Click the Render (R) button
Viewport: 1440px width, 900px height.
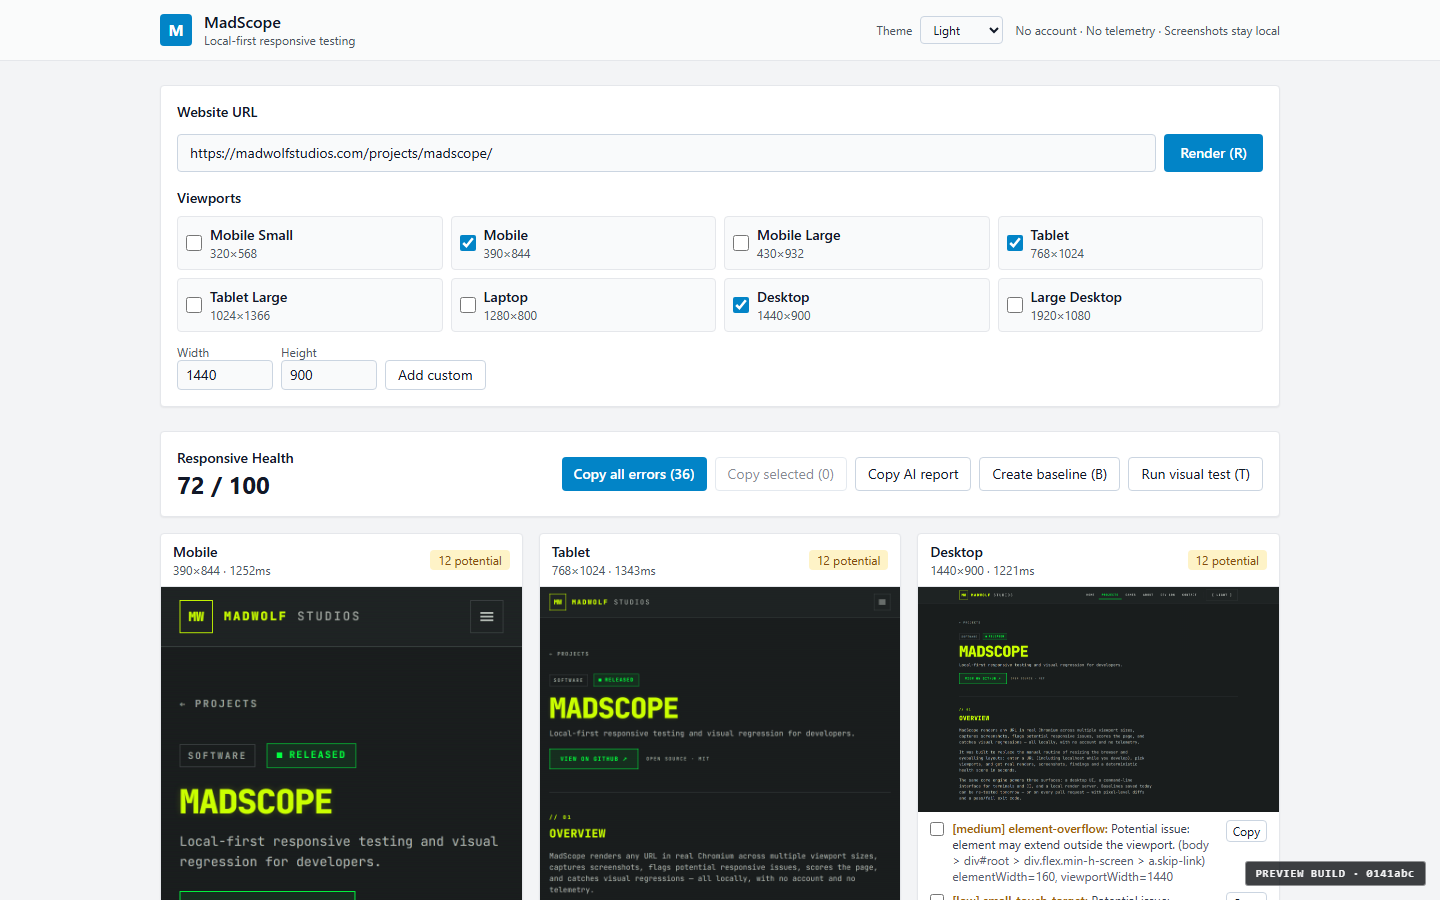click(x=1213, y=153)
